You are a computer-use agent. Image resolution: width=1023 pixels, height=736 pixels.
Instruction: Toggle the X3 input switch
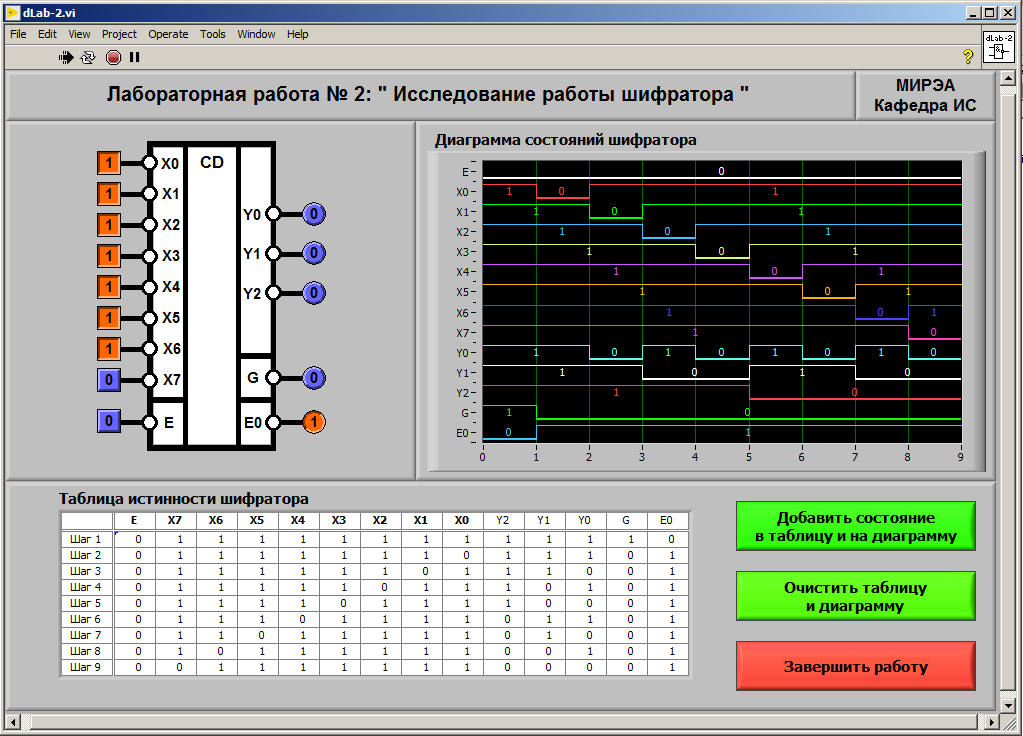coord(109,256)
